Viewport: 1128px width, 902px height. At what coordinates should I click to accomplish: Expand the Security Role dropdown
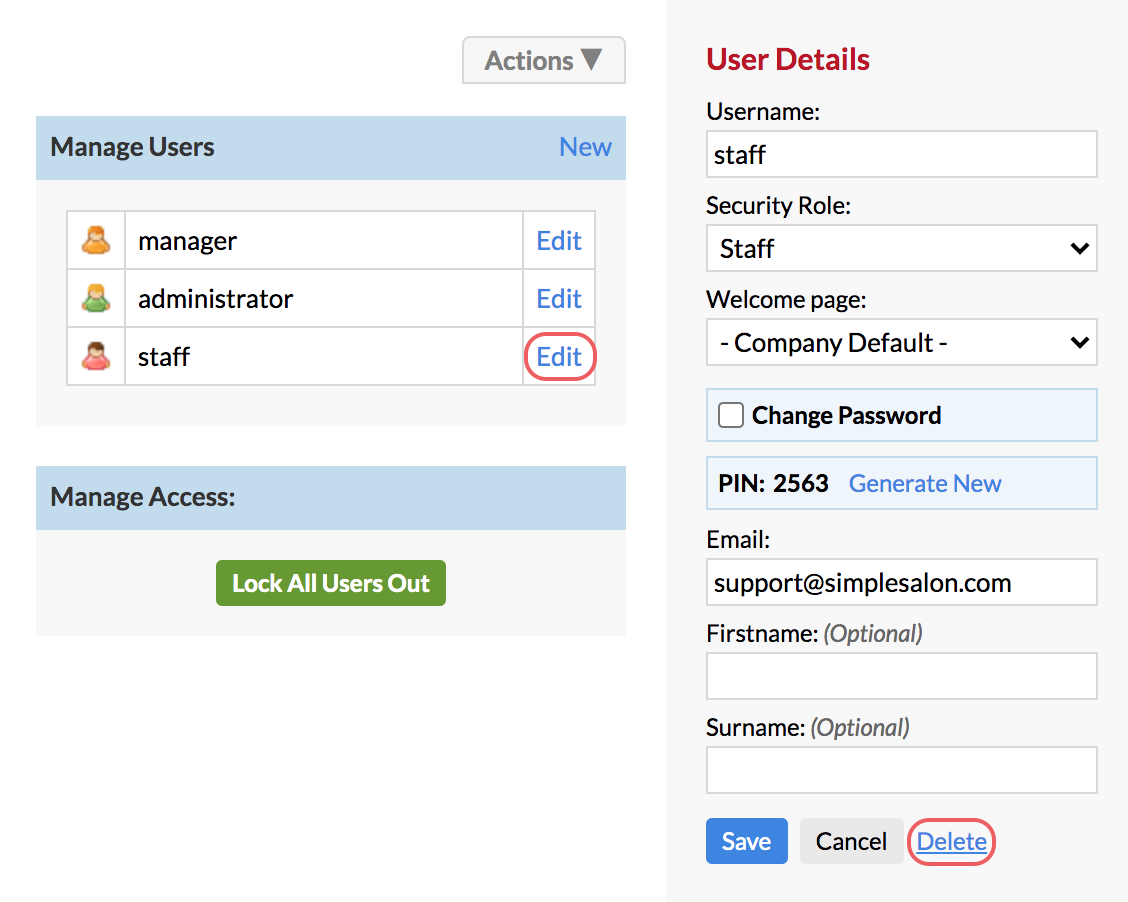(901, 248)
